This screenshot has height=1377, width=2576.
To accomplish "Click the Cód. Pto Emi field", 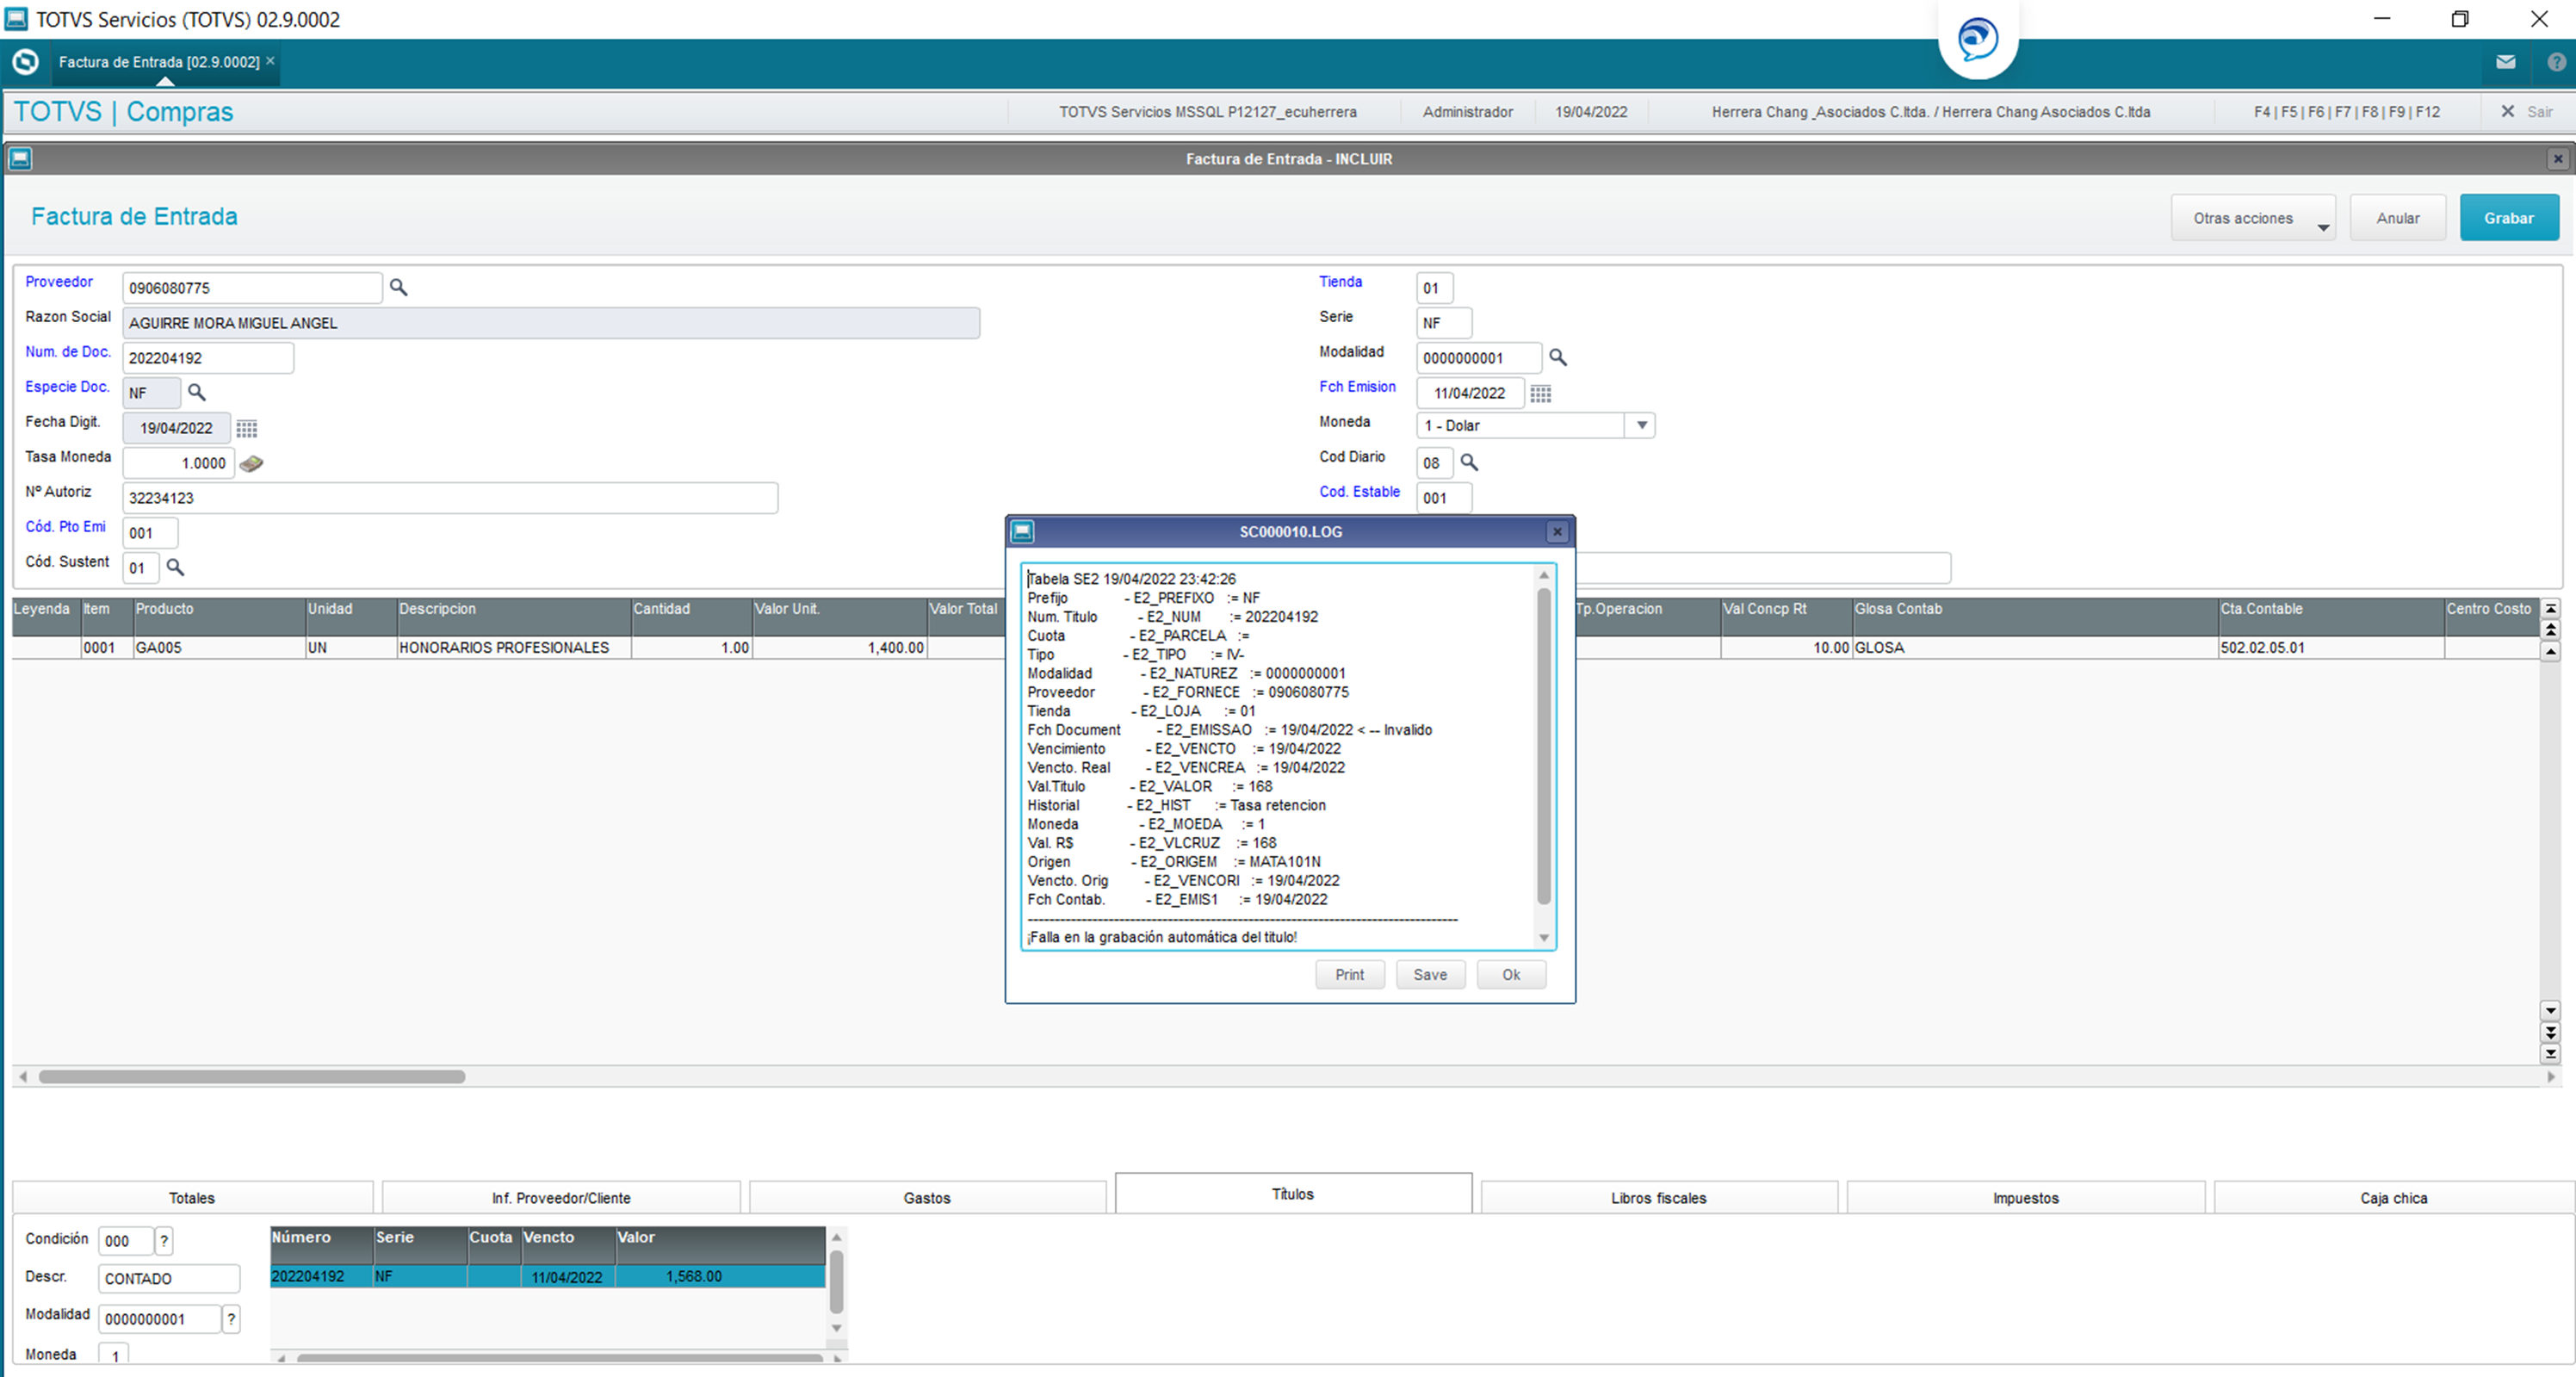I will click(x=150, y=533).
